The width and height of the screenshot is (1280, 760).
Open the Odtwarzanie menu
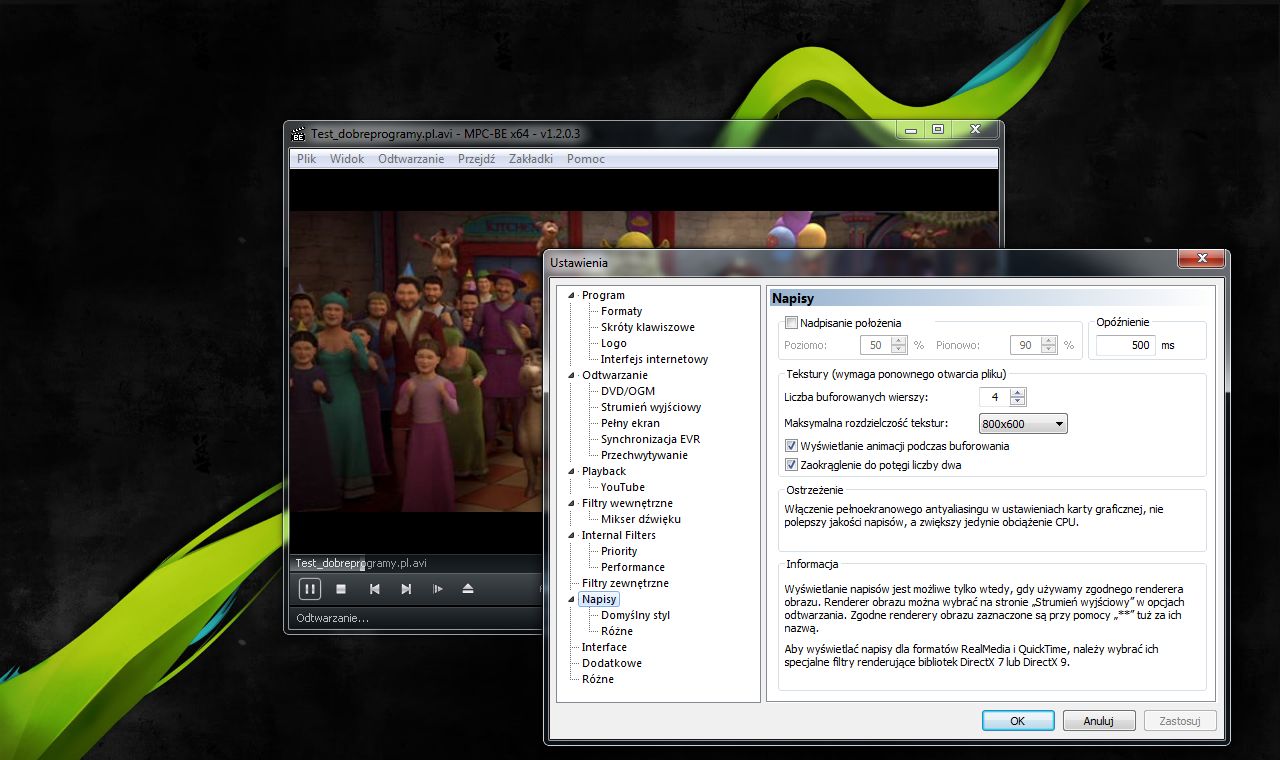pos(410,159)
